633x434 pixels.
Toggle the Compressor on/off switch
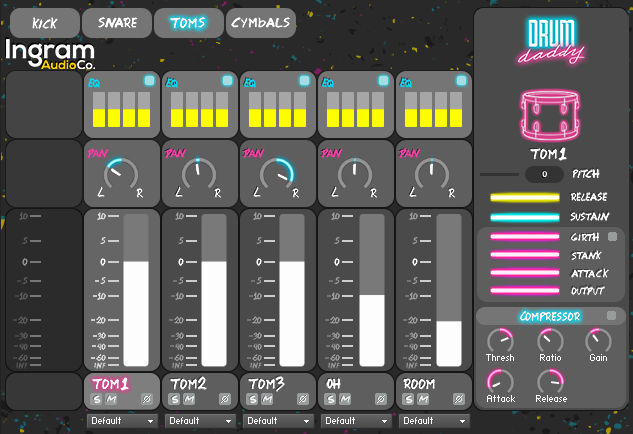tap(612, 317)
